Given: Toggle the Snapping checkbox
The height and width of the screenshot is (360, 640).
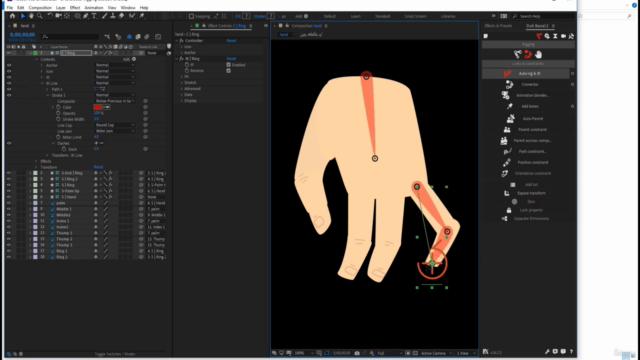Looking at the screenshot, I should click(191, 16).
